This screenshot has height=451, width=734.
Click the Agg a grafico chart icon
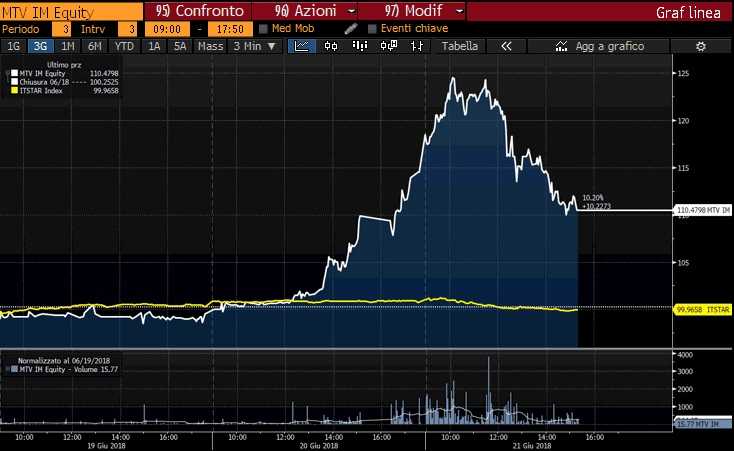[x=560, y=46]
